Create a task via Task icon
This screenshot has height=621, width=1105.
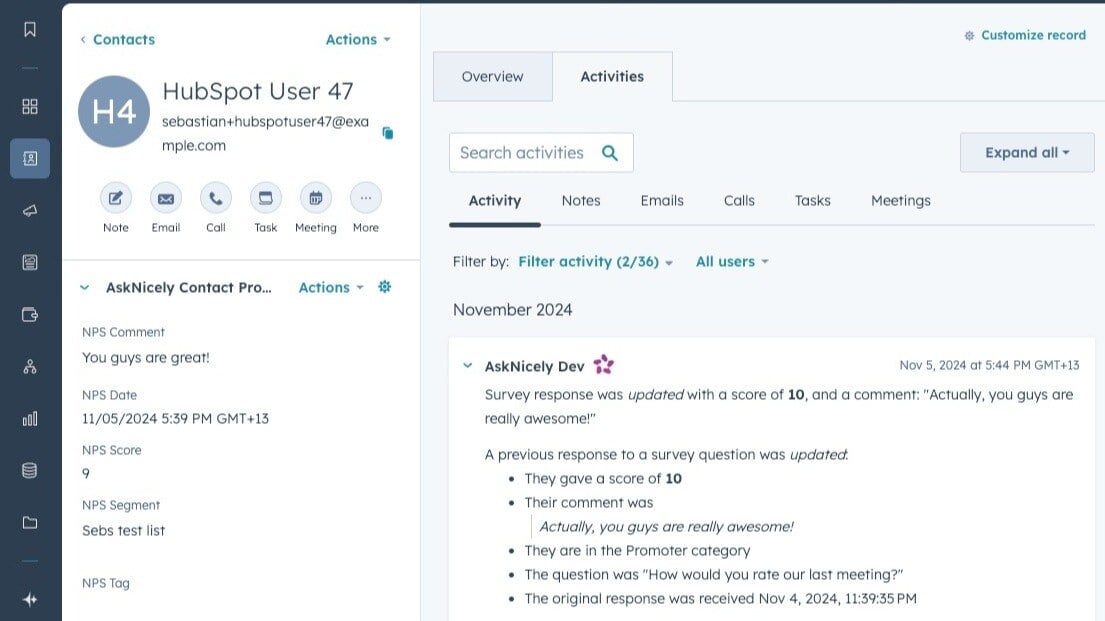click(x=266, y=198)
